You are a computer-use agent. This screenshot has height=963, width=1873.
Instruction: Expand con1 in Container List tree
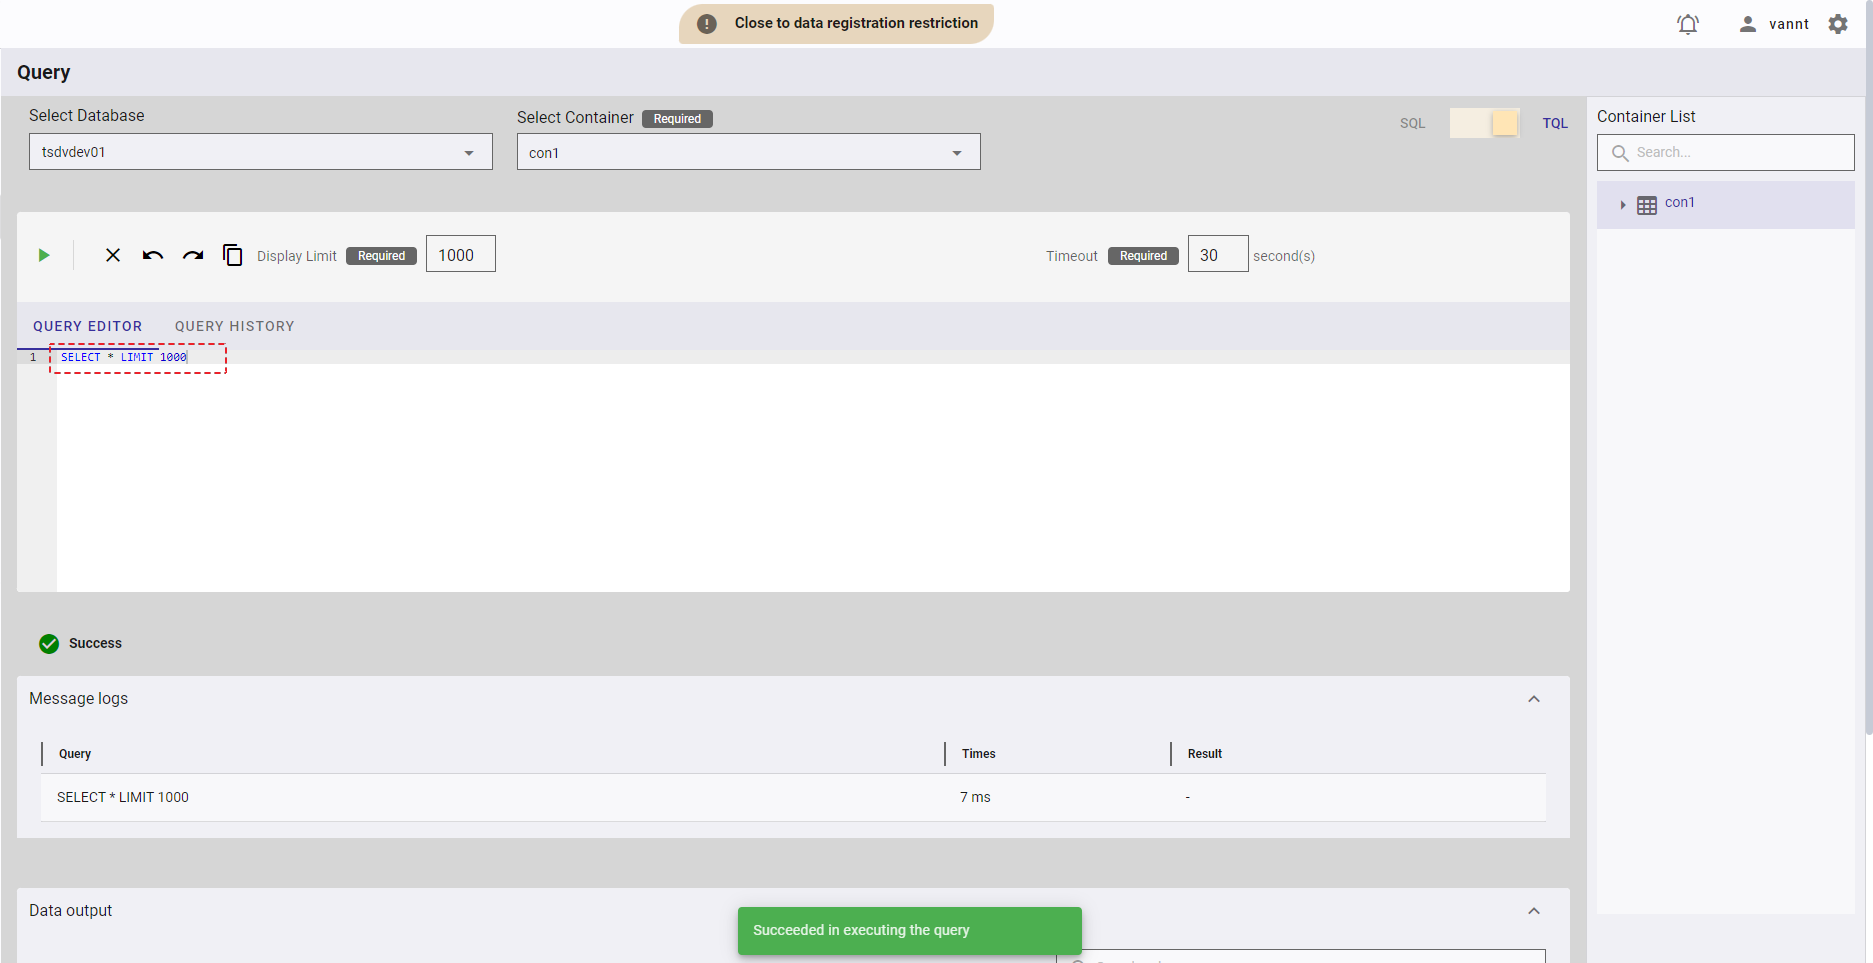(x=1622, y=205)
